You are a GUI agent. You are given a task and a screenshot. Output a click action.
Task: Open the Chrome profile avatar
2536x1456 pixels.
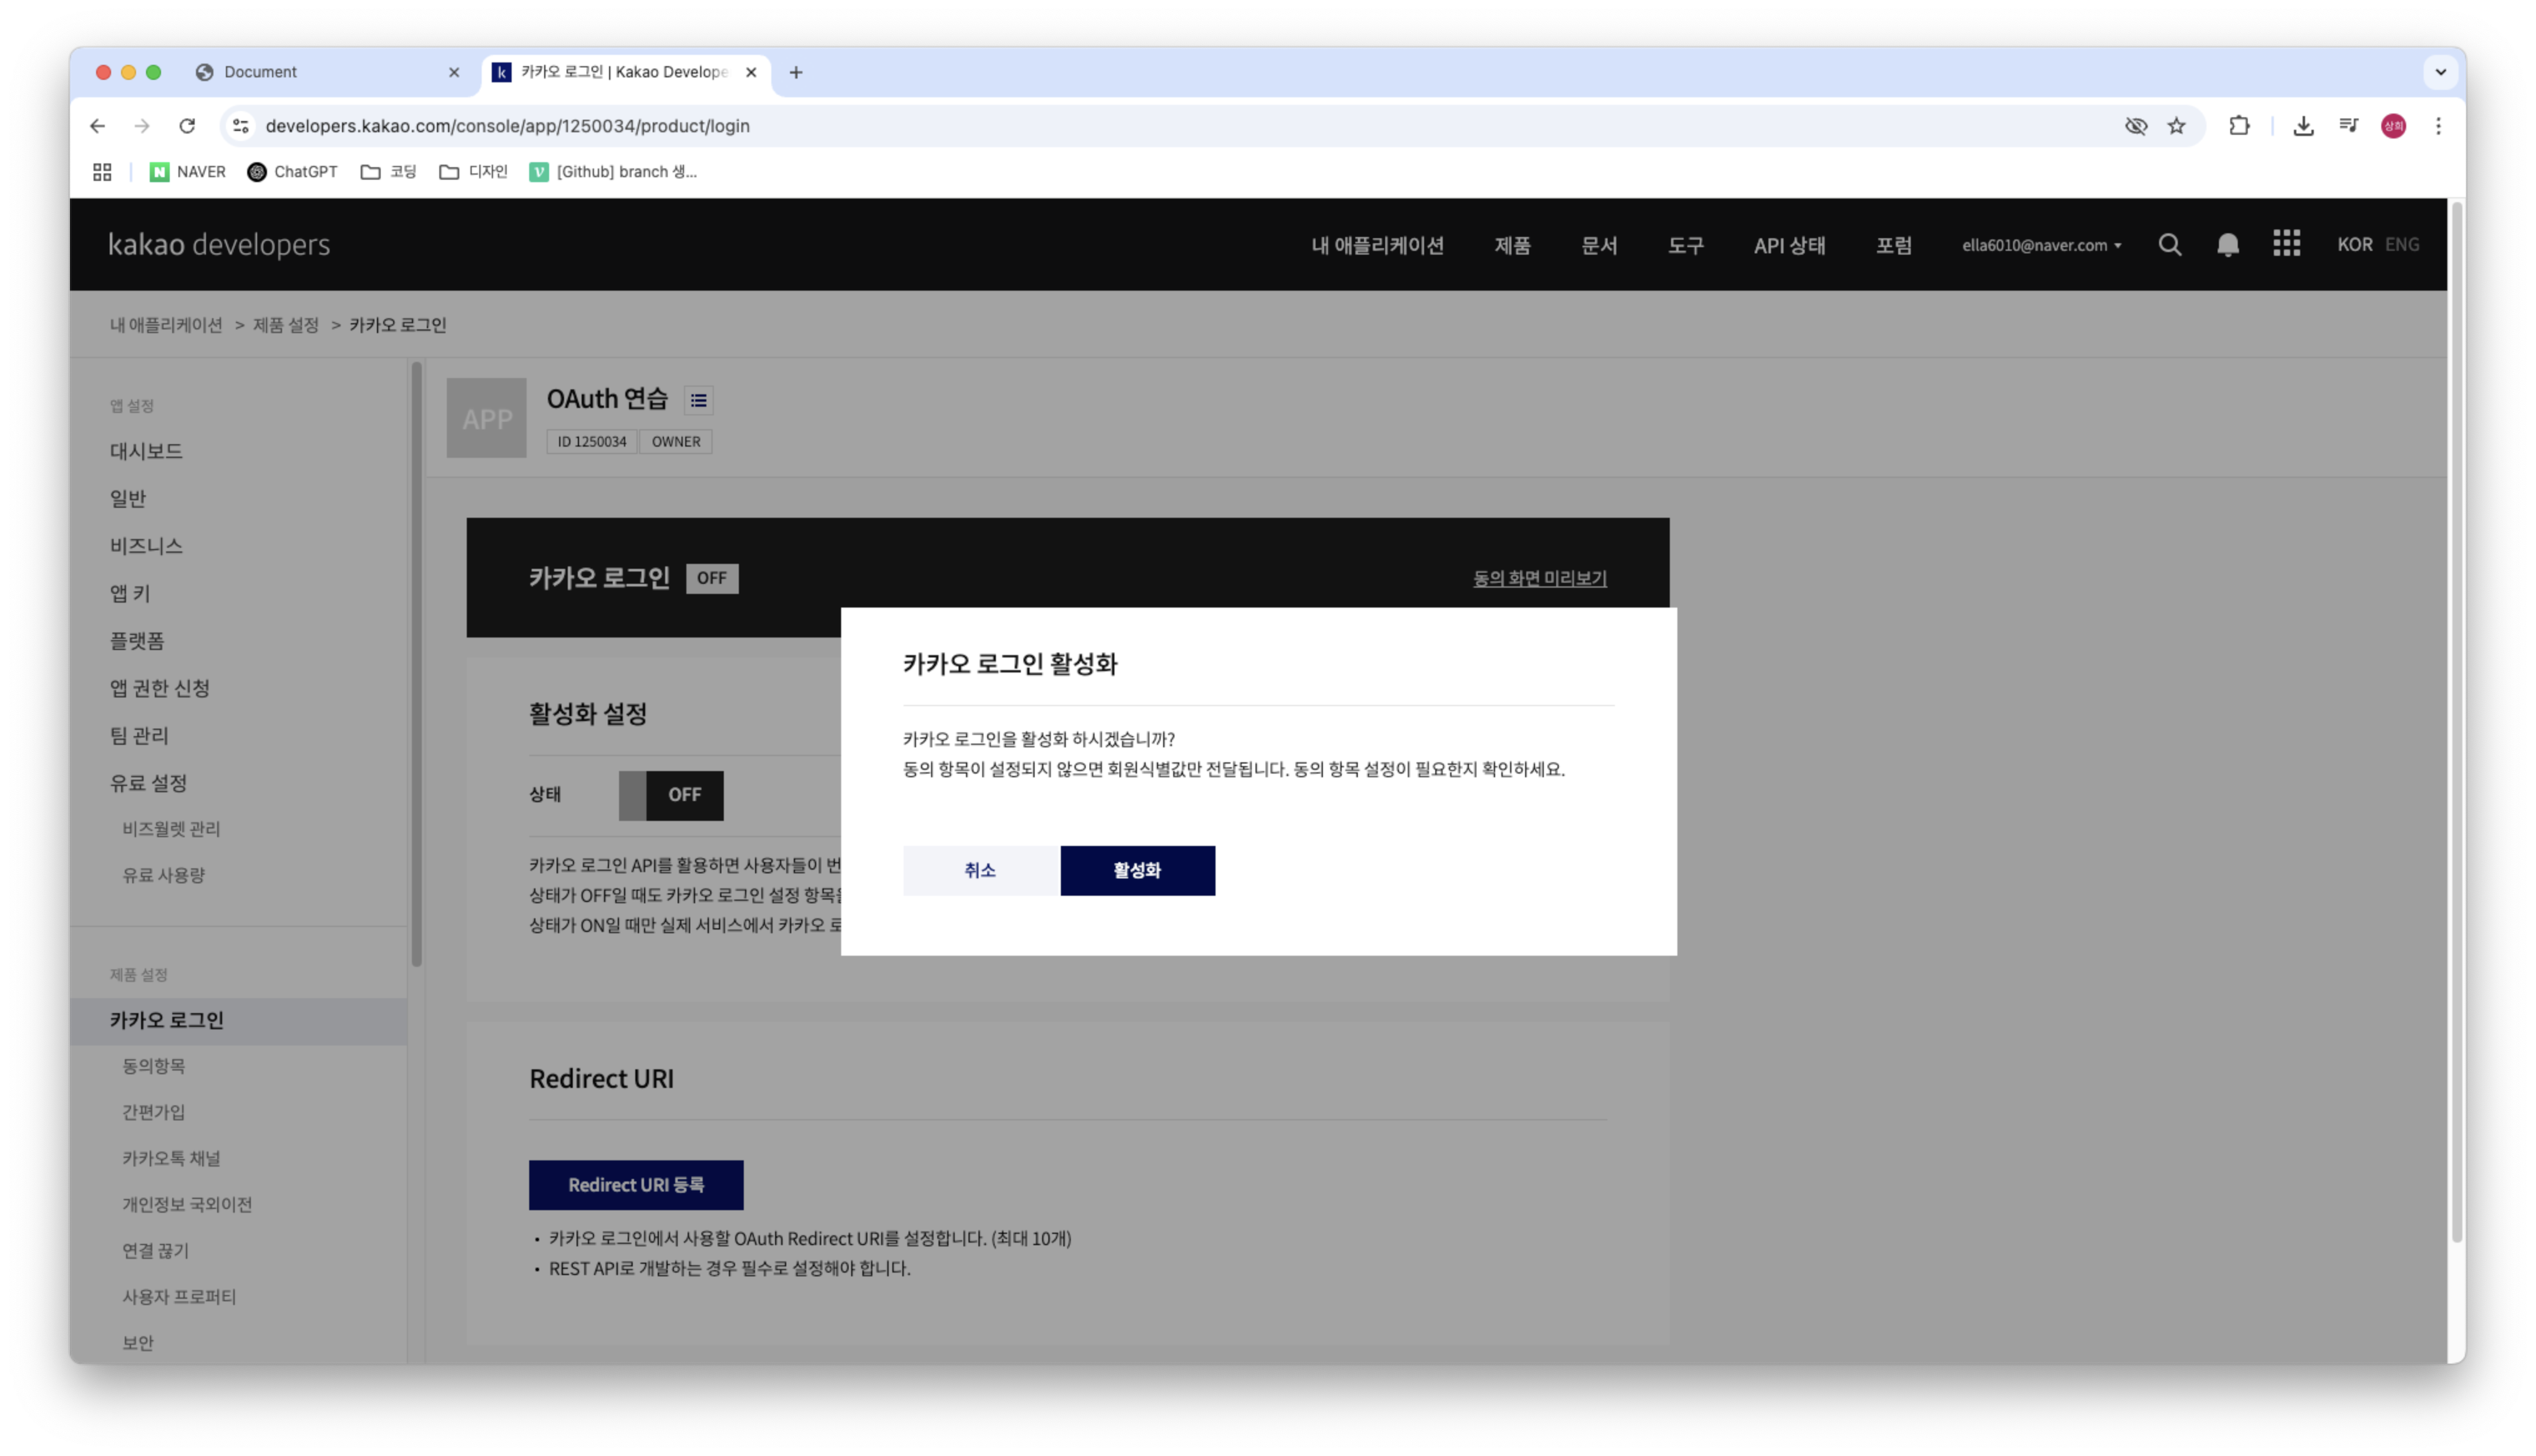[2393, 126]
